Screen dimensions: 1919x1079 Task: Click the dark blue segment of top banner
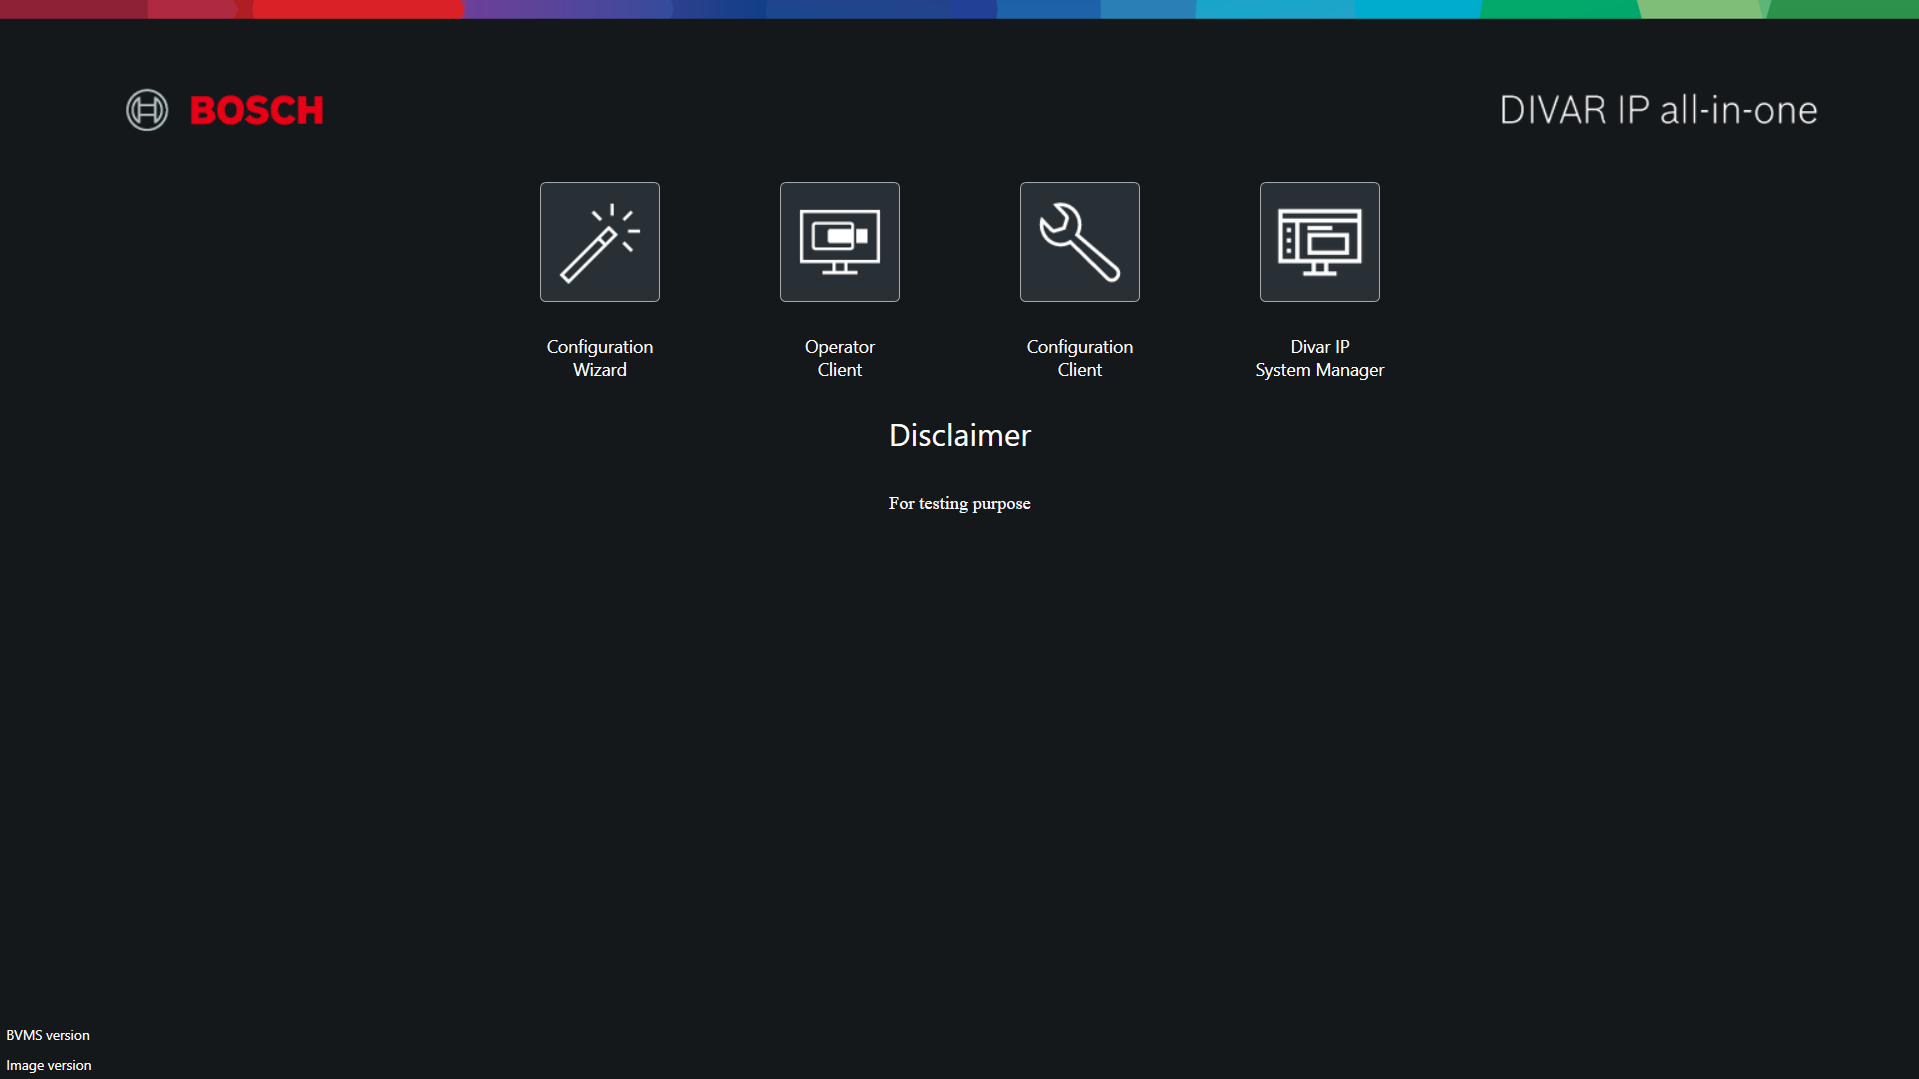[880, 9]
